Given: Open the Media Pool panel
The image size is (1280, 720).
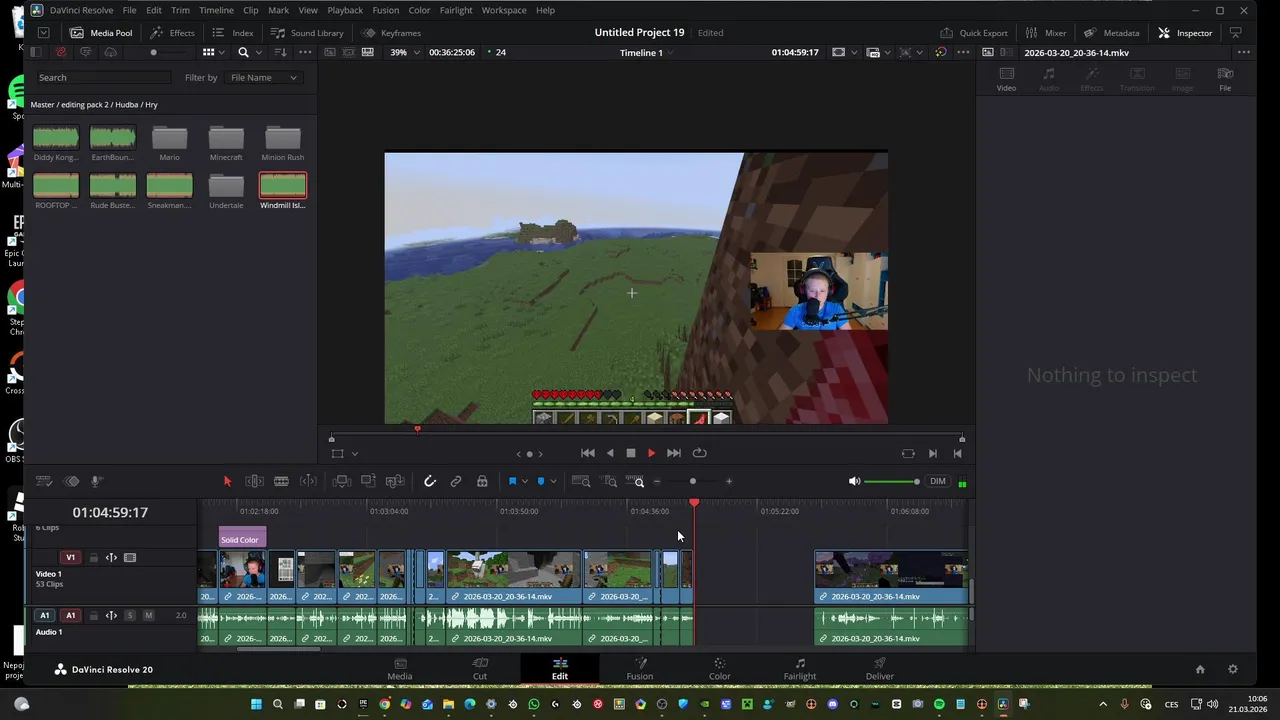Looking at the screenshot, I should (100, 32).
